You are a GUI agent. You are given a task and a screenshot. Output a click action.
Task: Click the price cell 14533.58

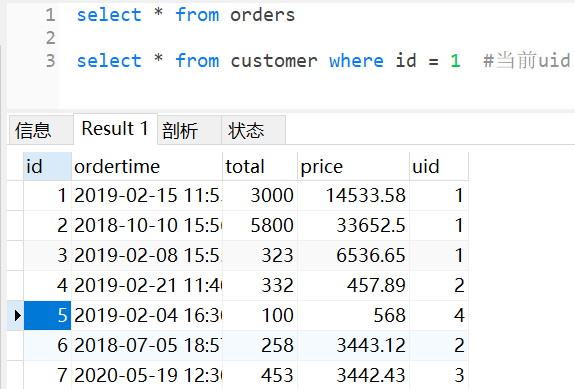pos(353,195)
